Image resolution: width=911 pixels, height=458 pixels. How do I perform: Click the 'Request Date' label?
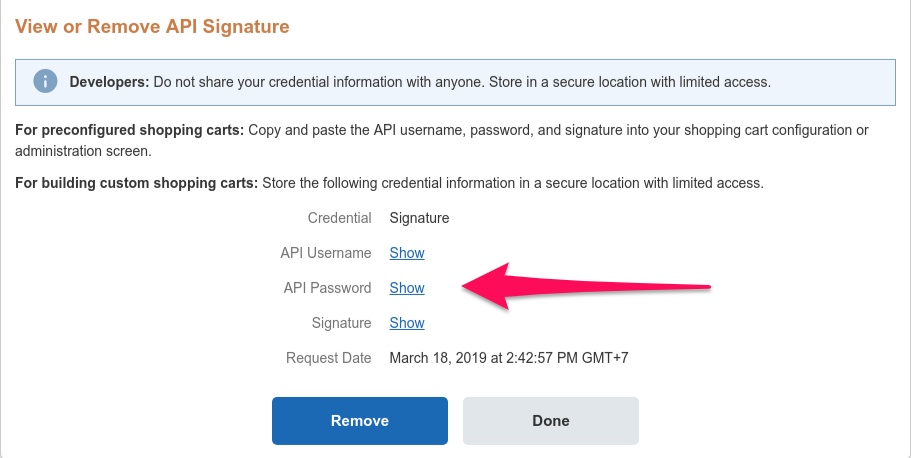coord(328,358)
